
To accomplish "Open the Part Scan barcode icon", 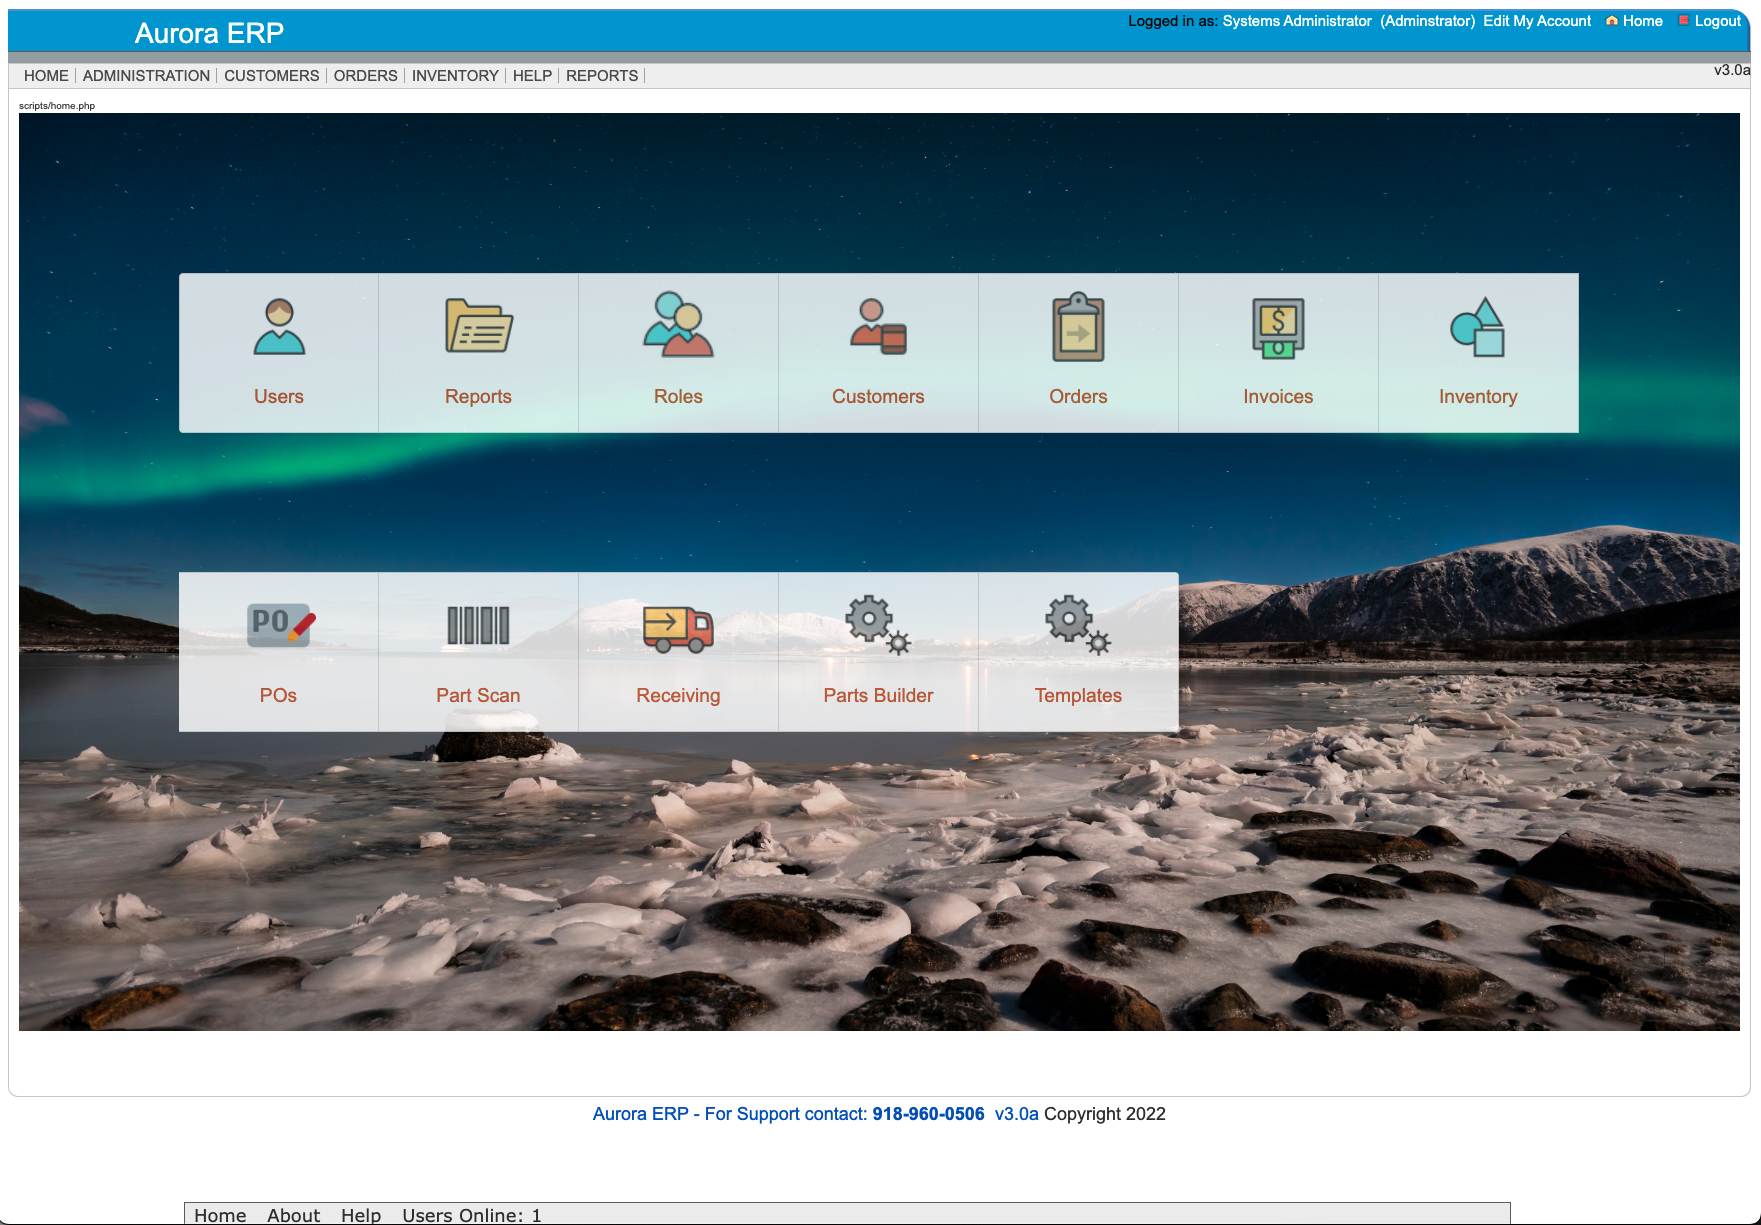I will point(478,626).
